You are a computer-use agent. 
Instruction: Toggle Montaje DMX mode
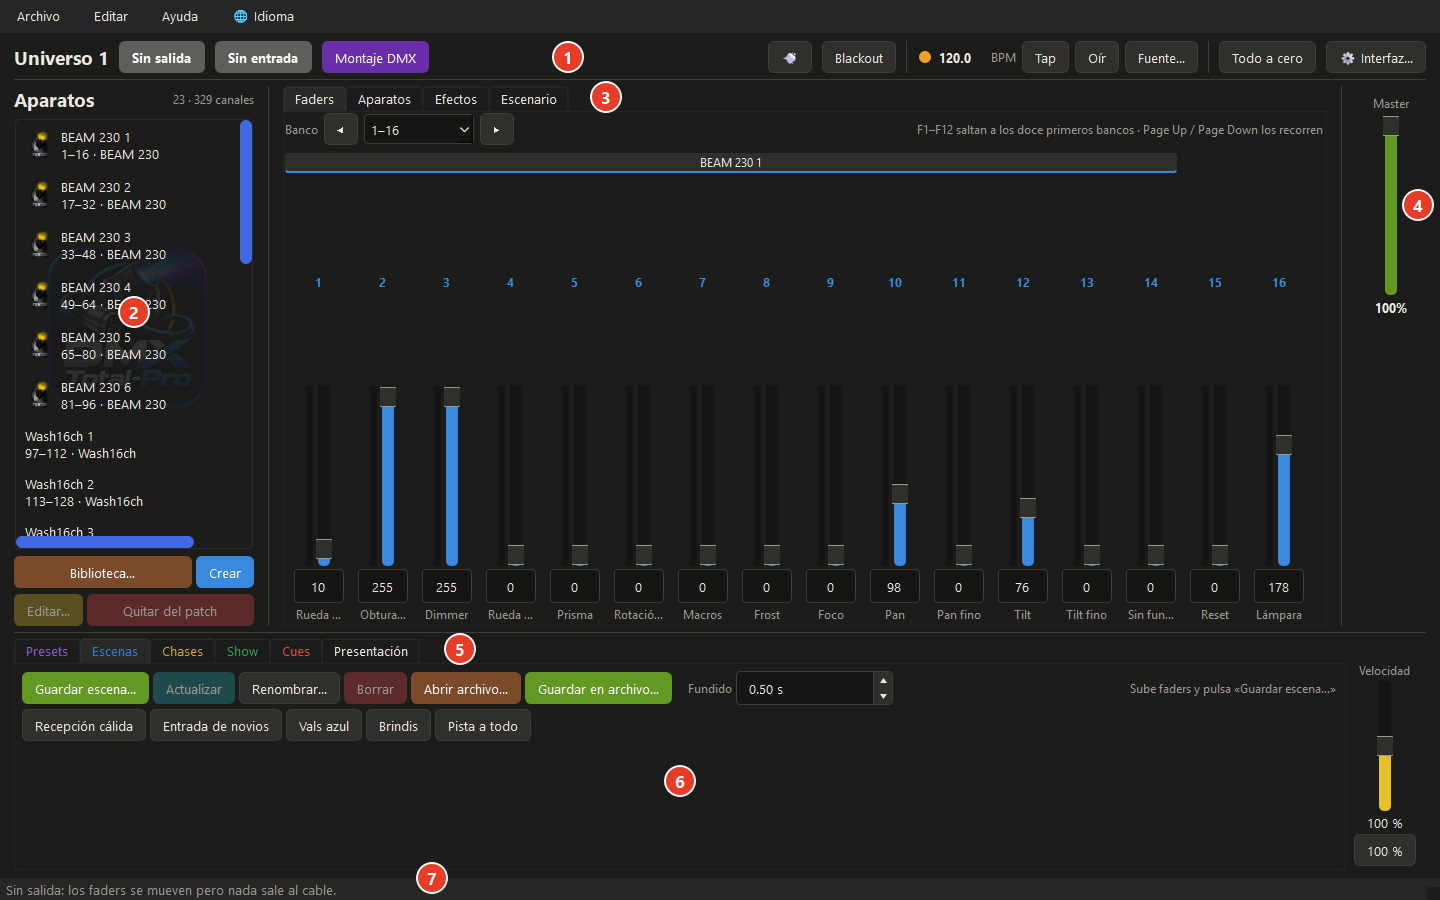[375, 57]
